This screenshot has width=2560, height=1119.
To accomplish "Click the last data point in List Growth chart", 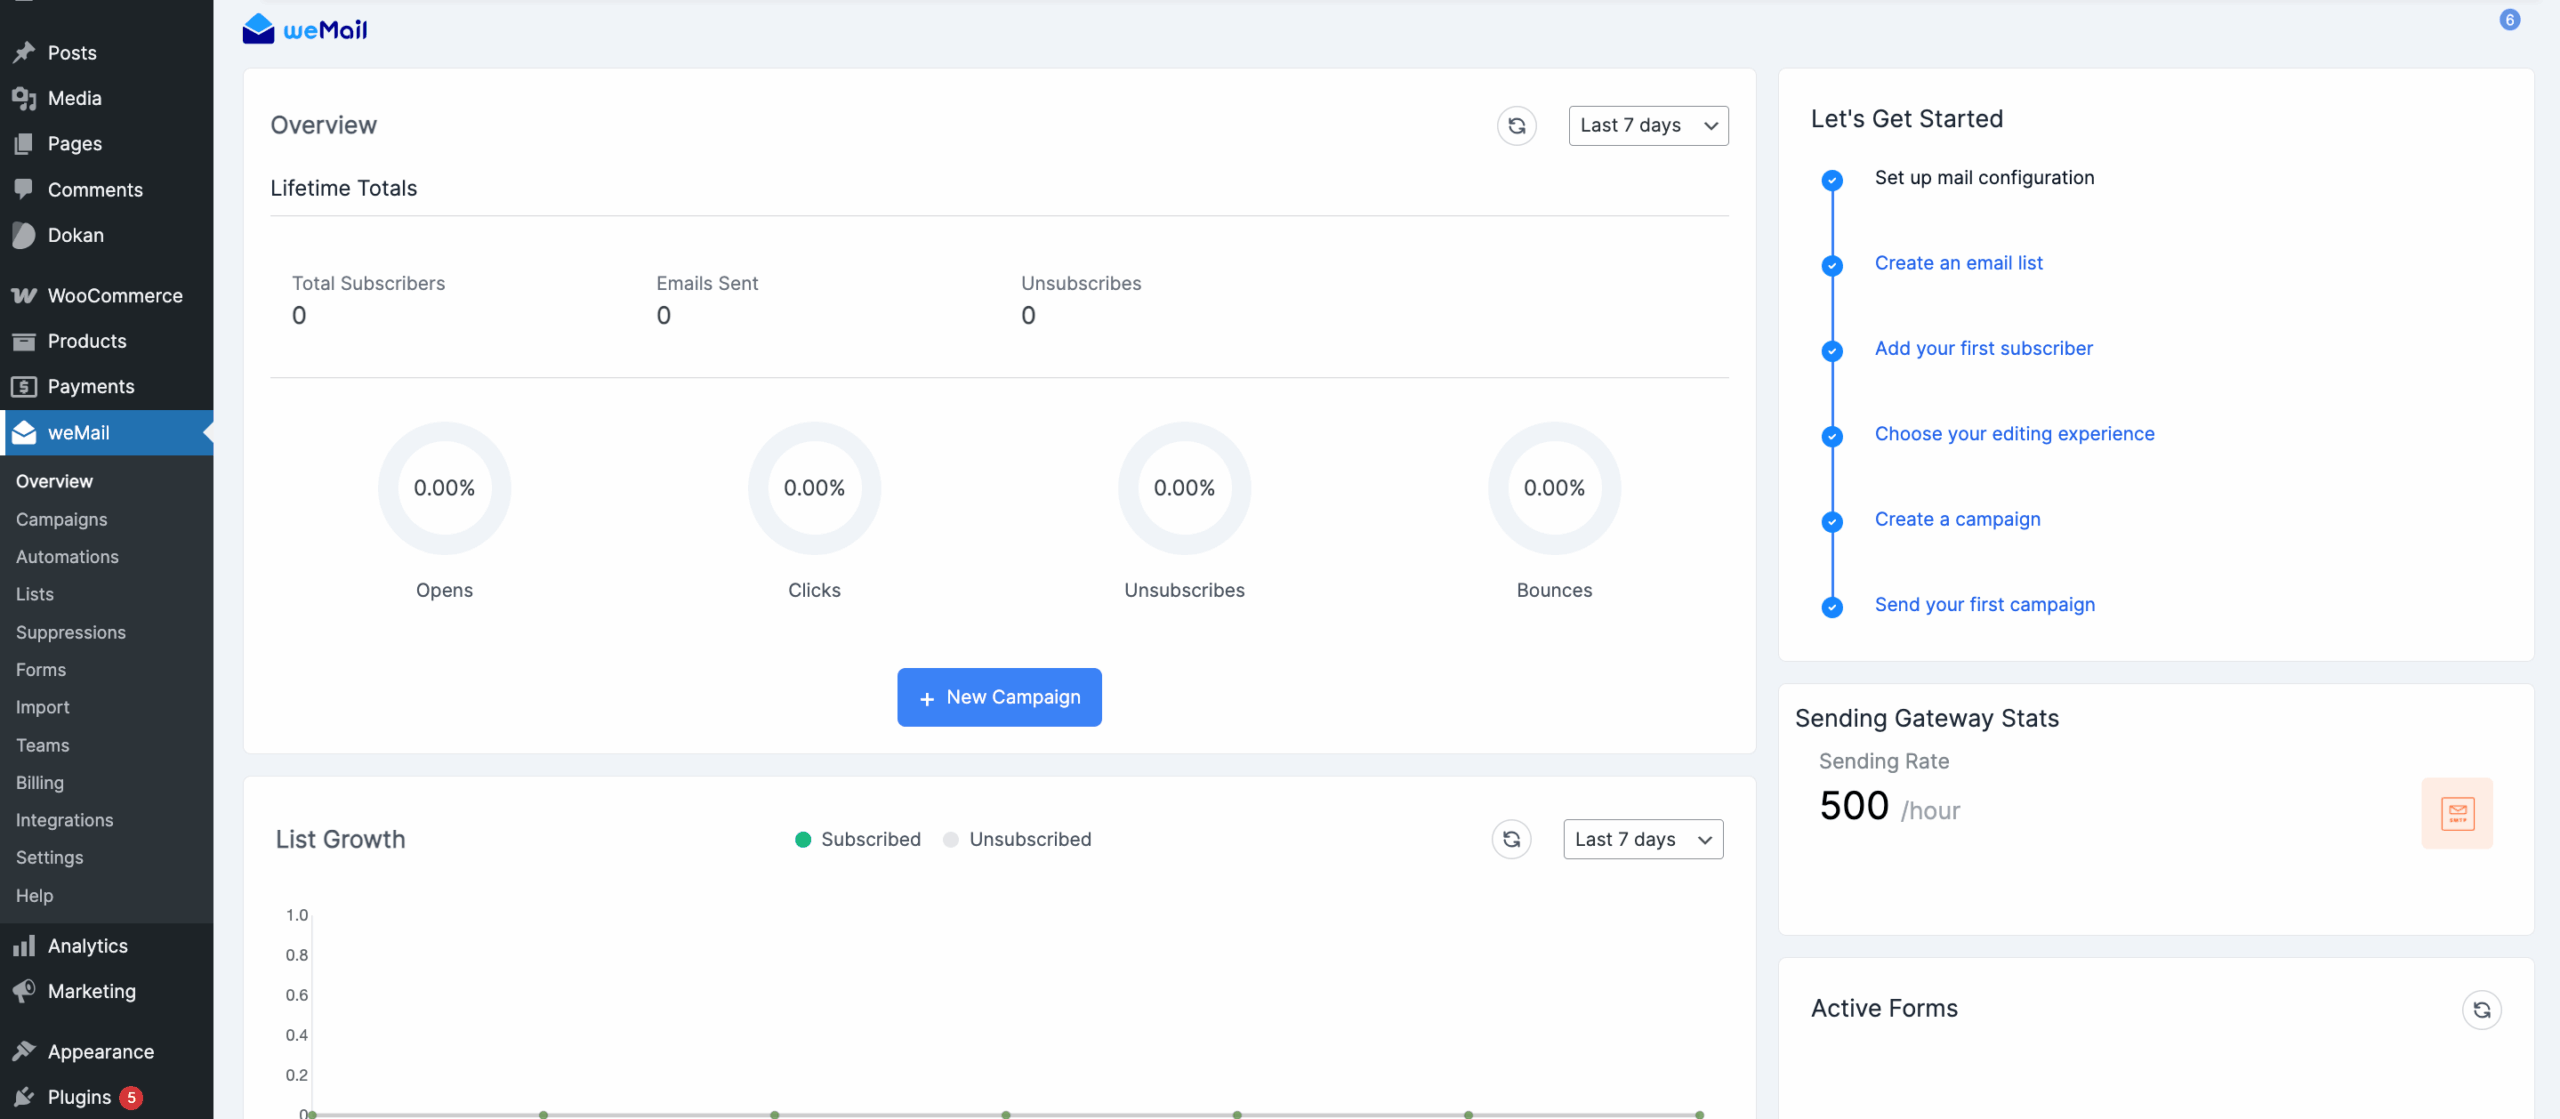I will tap(1699, 1114).
